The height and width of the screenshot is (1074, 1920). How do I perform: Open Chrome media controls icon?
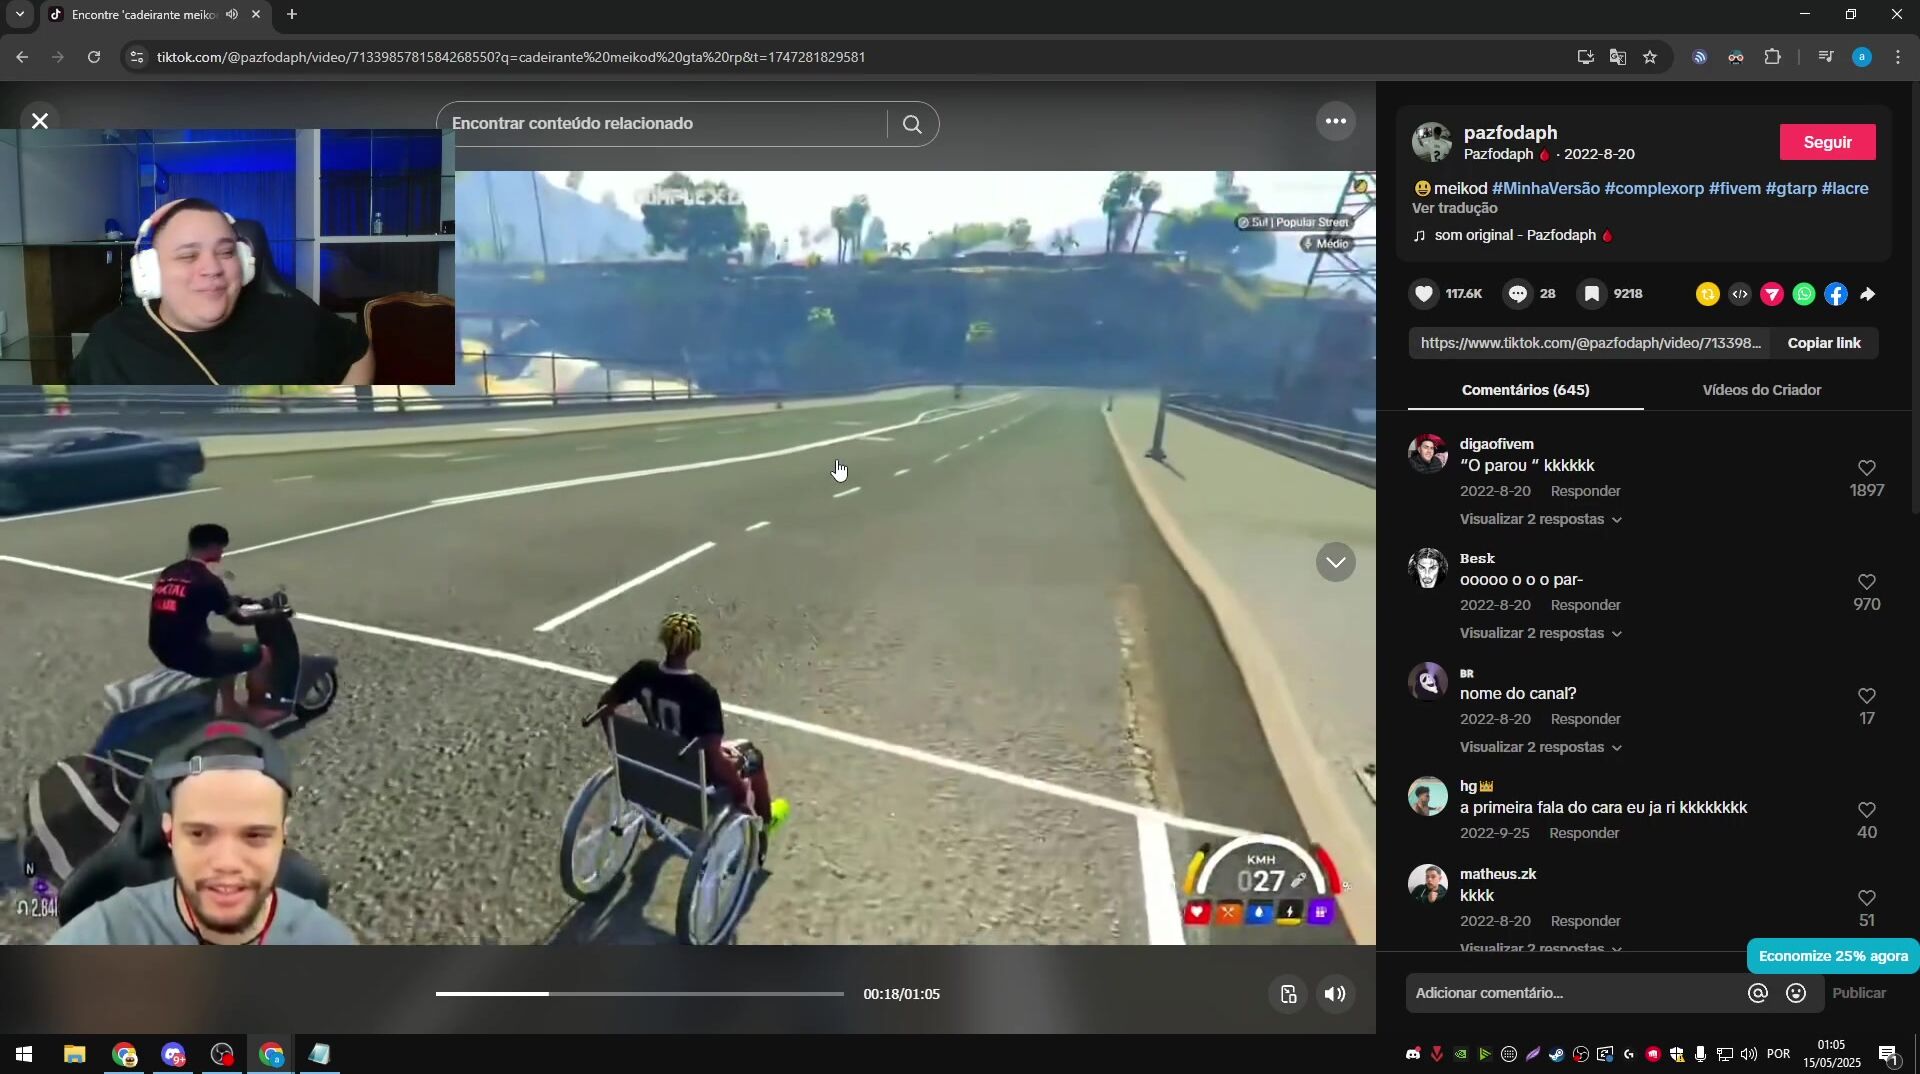click(1826, 57)
